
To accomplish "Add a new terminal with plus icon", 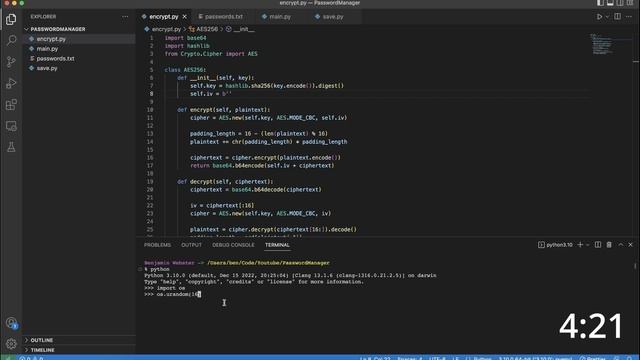I will [580, 244].
